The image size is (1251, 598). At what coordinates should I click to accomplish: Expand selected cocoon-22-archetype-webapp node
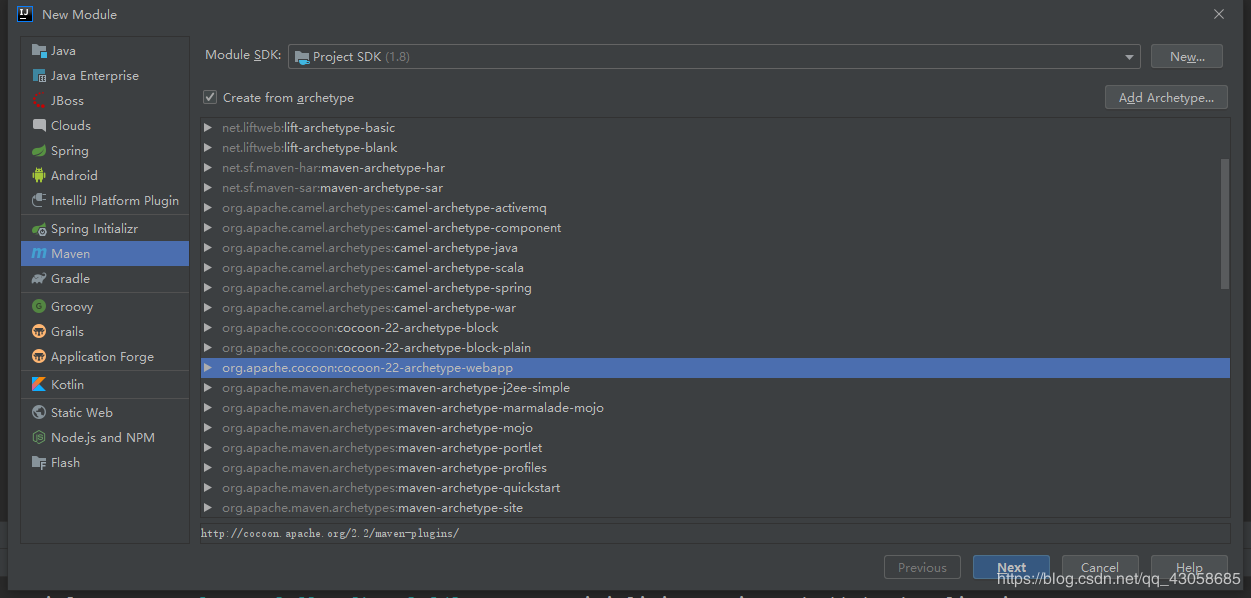(208, 368)
